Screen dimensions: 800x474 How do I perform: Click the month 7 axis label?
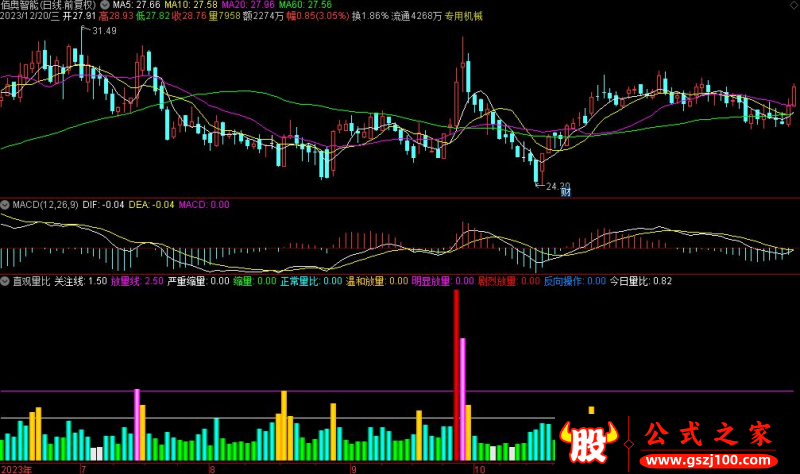click(x=83, y=469)
